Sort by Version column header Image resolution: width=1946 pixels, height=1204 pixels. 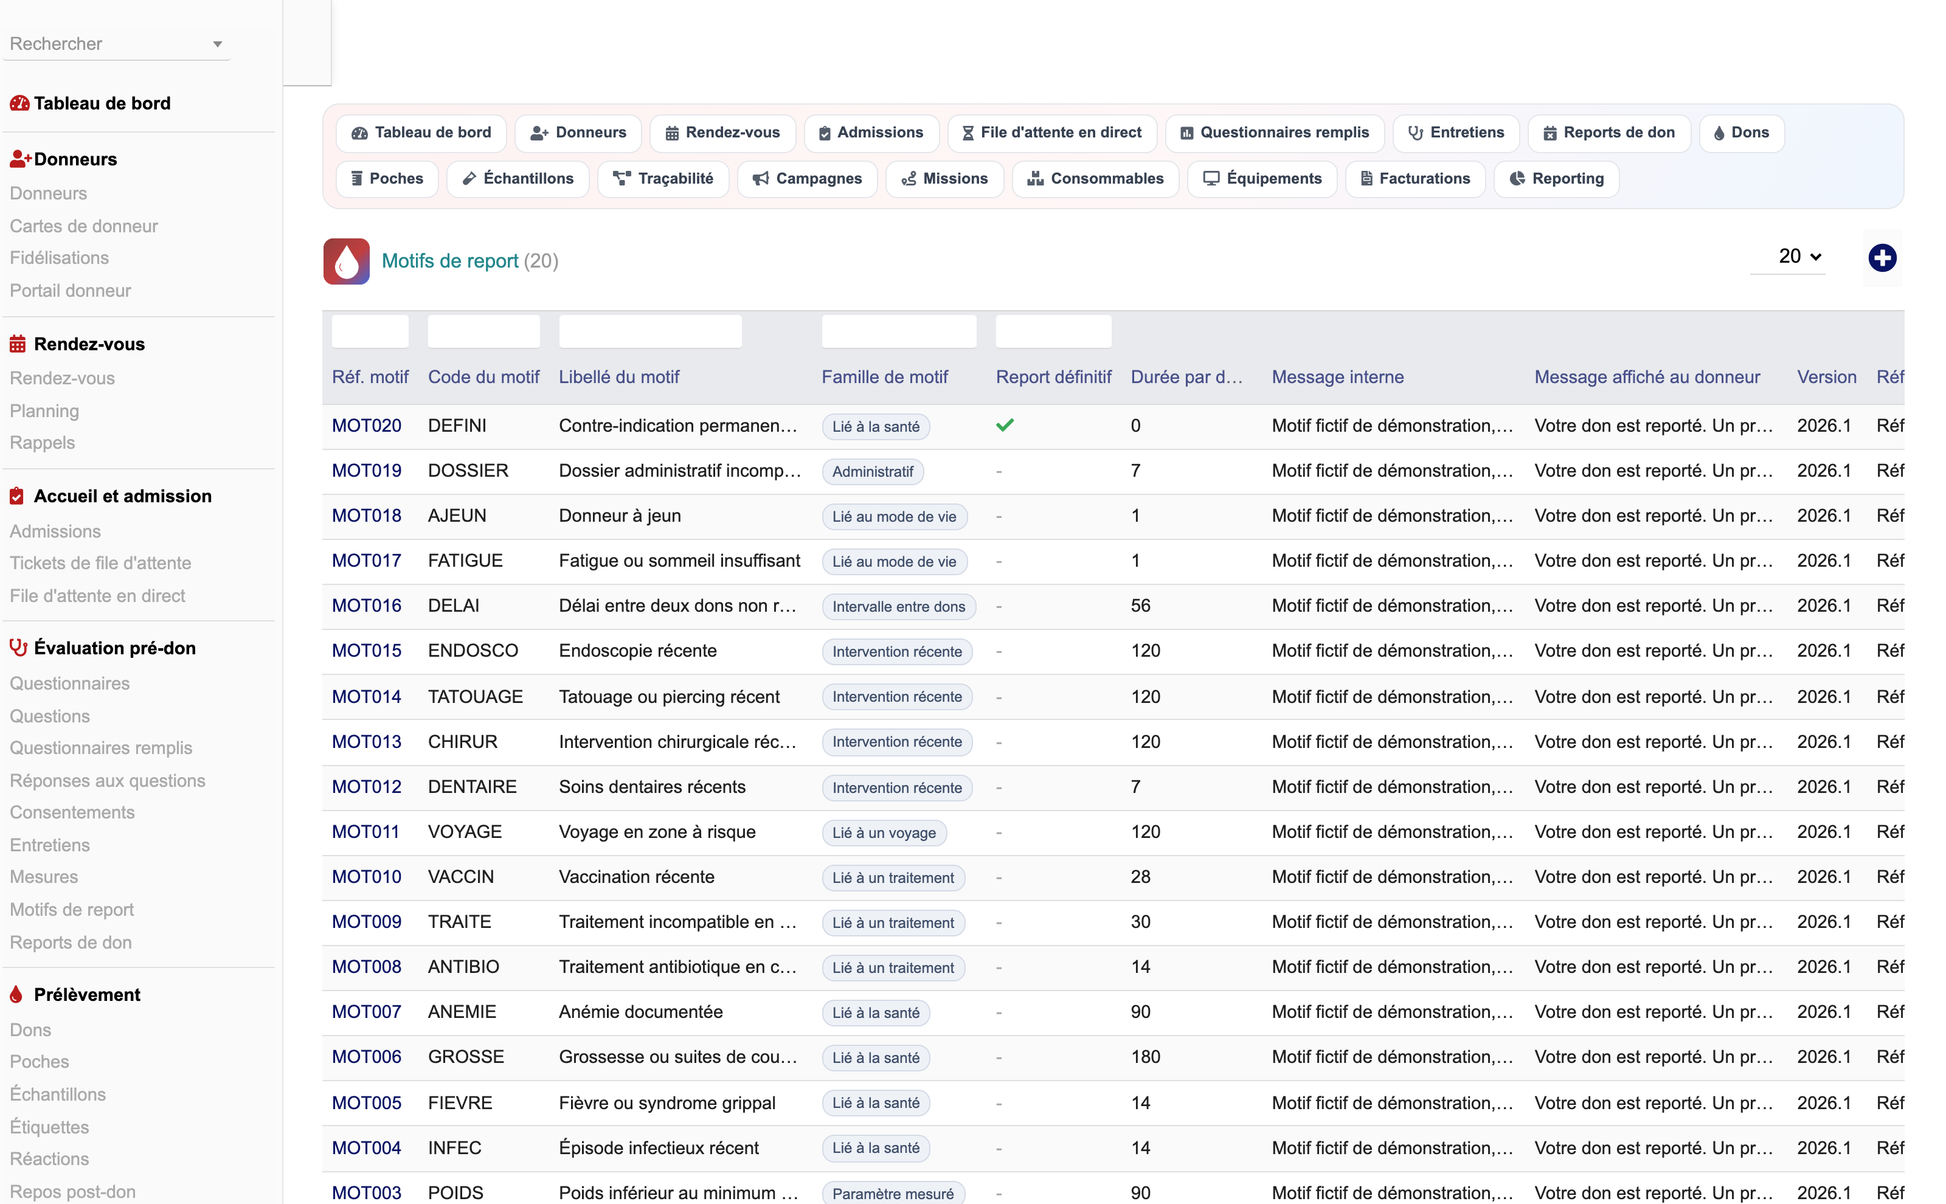click(x=1827, y=377)
